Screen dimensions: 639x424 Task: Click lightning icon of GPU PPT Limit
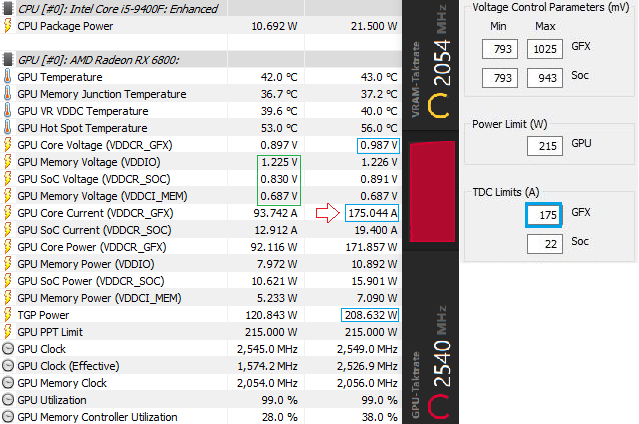click(8, 332)
